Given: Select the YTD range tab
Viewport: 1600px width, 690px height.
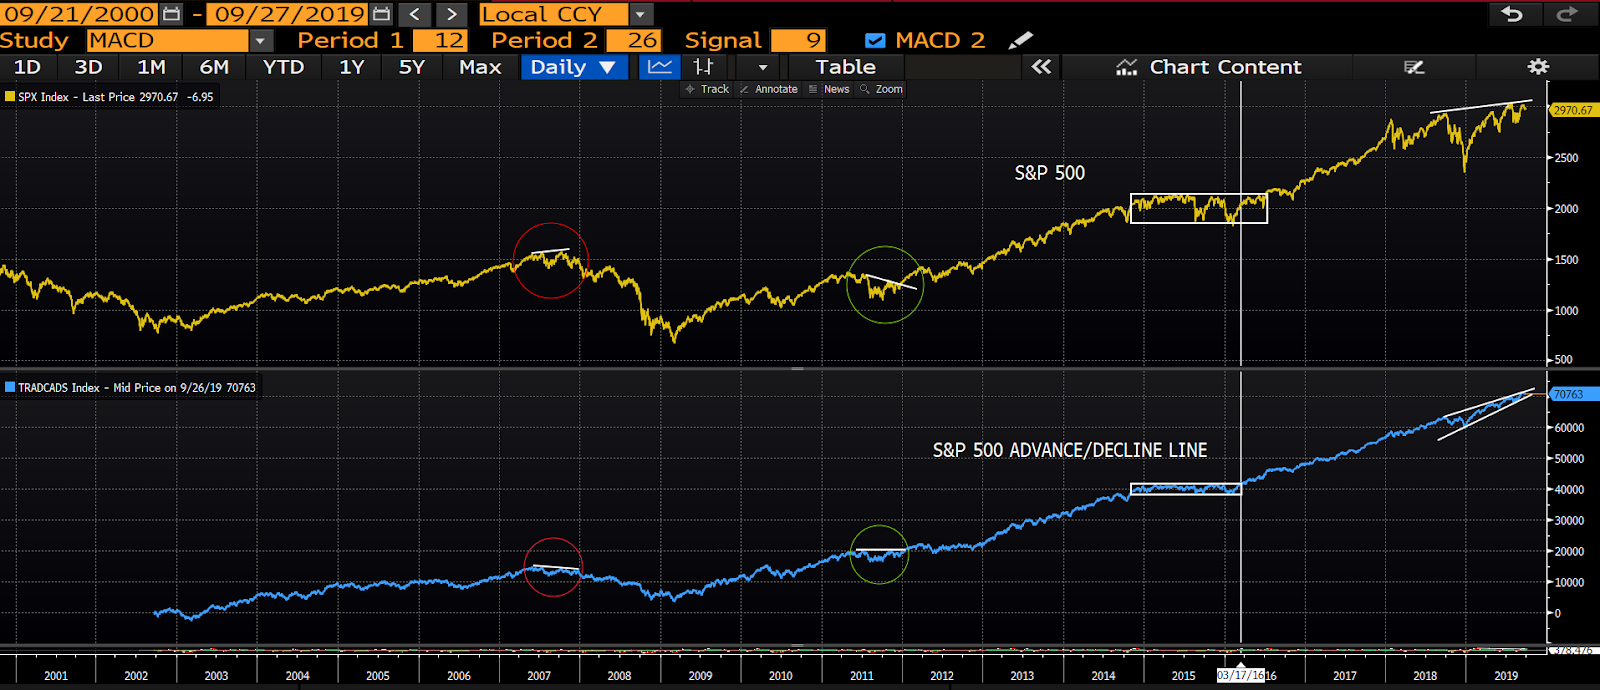Looking at the screenshot, I should point(283,67).
